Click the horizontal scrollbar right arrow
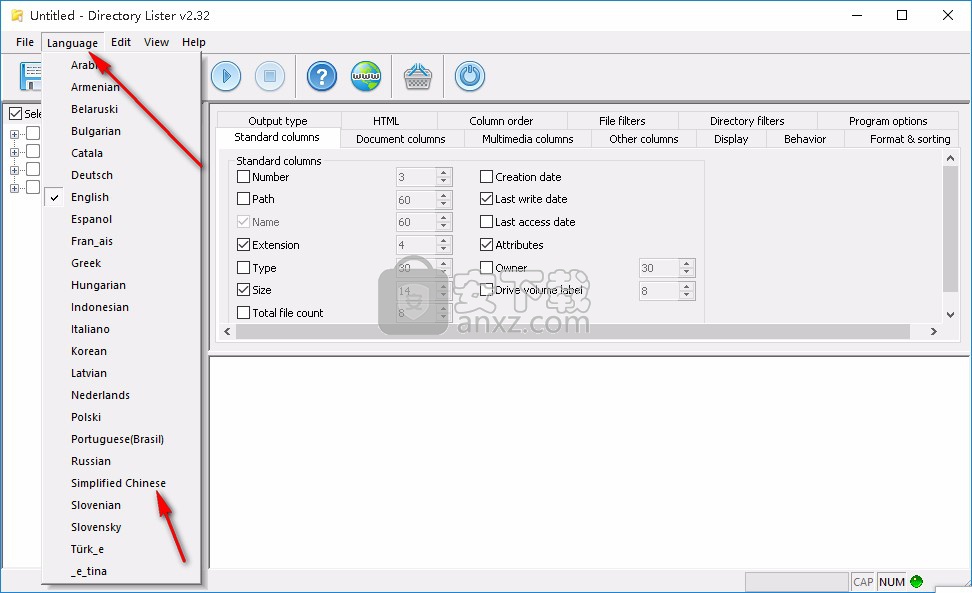 934,332
